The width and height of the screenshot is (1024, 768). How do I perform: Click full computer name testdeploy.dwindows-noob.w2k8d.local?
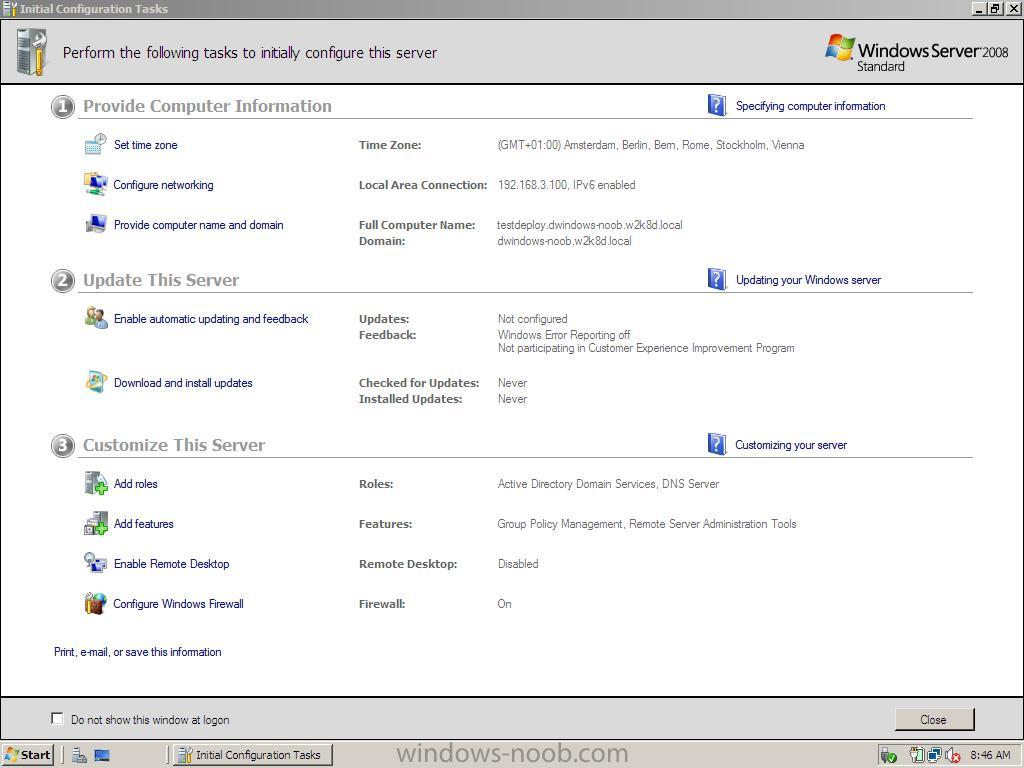coord(590,225)
